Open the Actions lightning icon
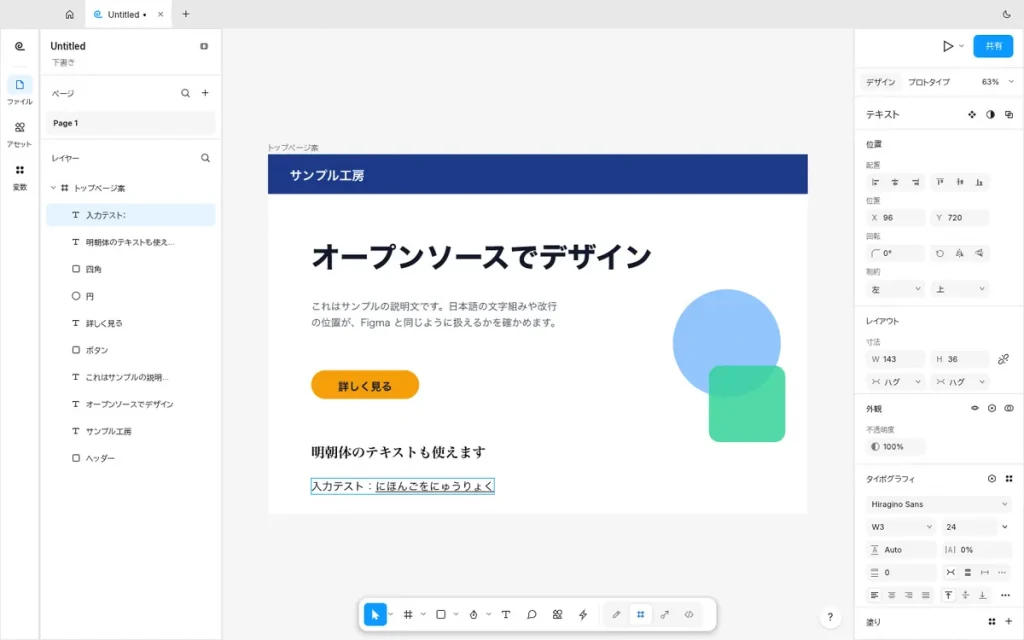The image size is (1024, 640). click(583, 615)
